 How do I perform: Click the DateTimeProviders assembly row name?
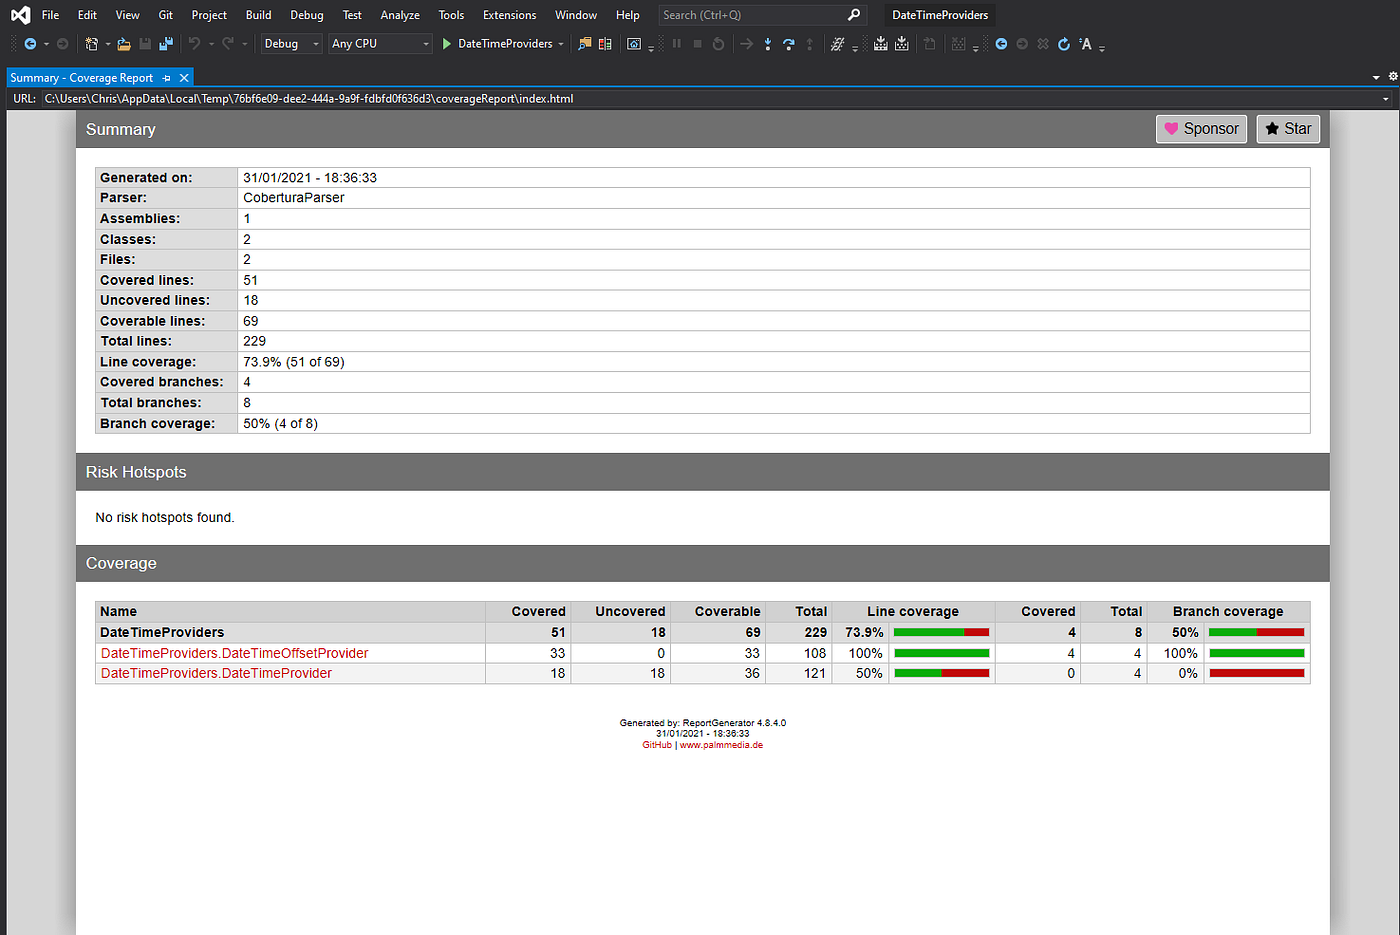click(x=162, y=632)
